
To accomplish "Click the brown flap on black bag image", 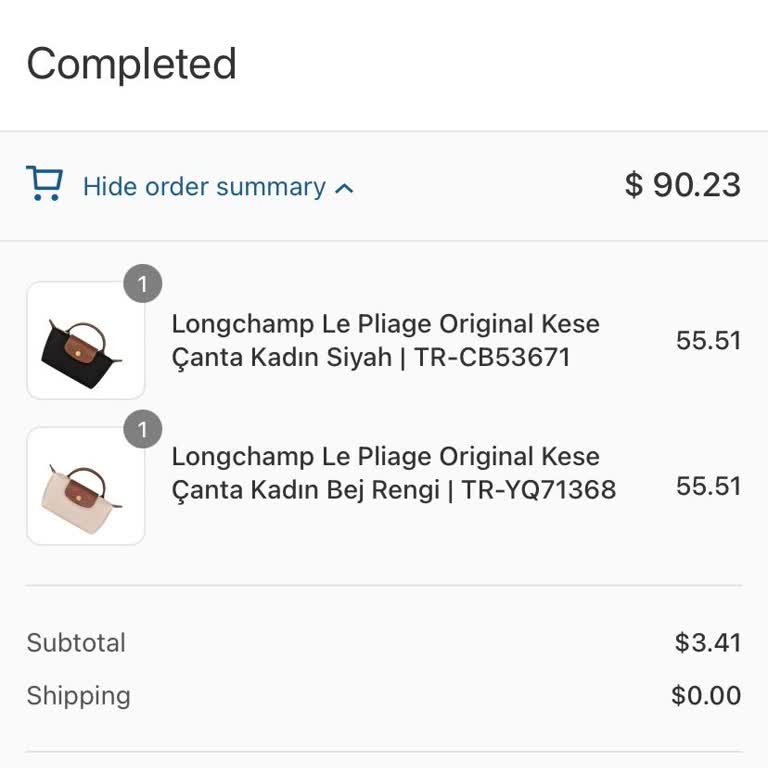I will coord(79,350).
